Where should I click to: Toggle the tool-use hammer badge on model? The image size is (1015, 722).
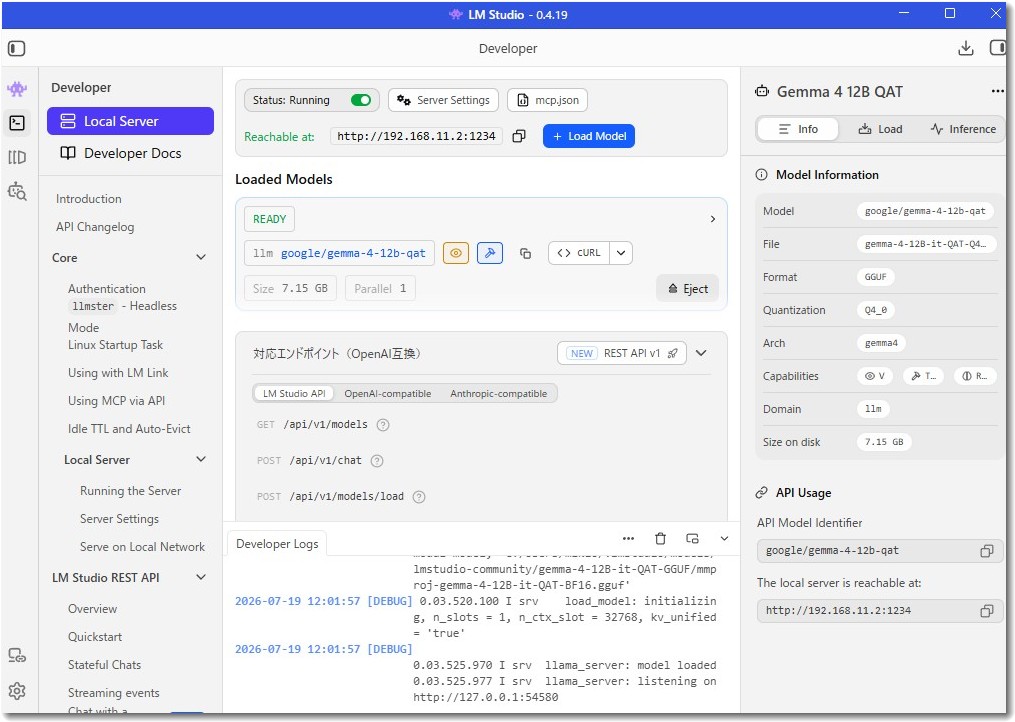pos(490,253)
